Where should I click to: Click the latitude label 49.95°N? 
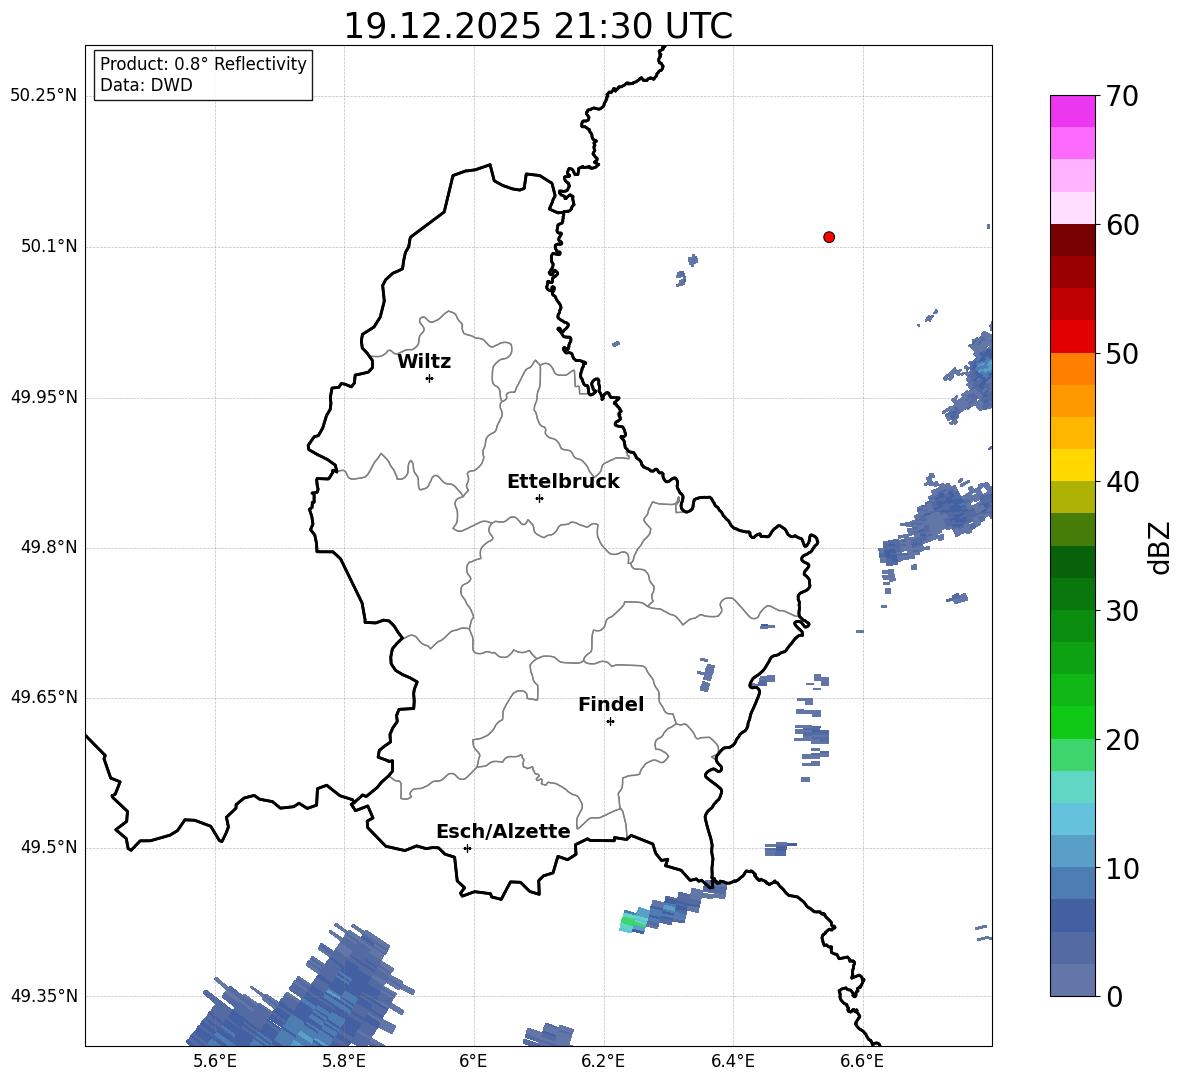(43, 398)
